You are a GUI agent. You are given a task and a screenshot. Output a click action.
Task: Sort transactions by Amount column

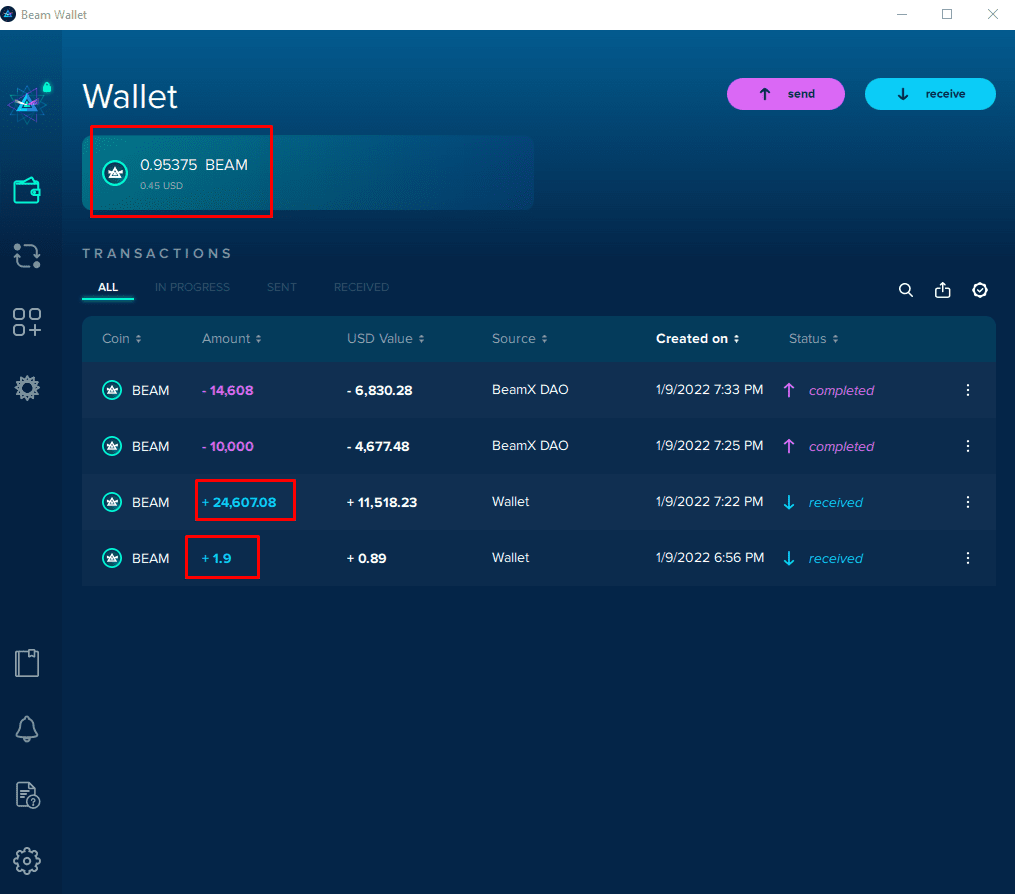(x=231, y=339)
